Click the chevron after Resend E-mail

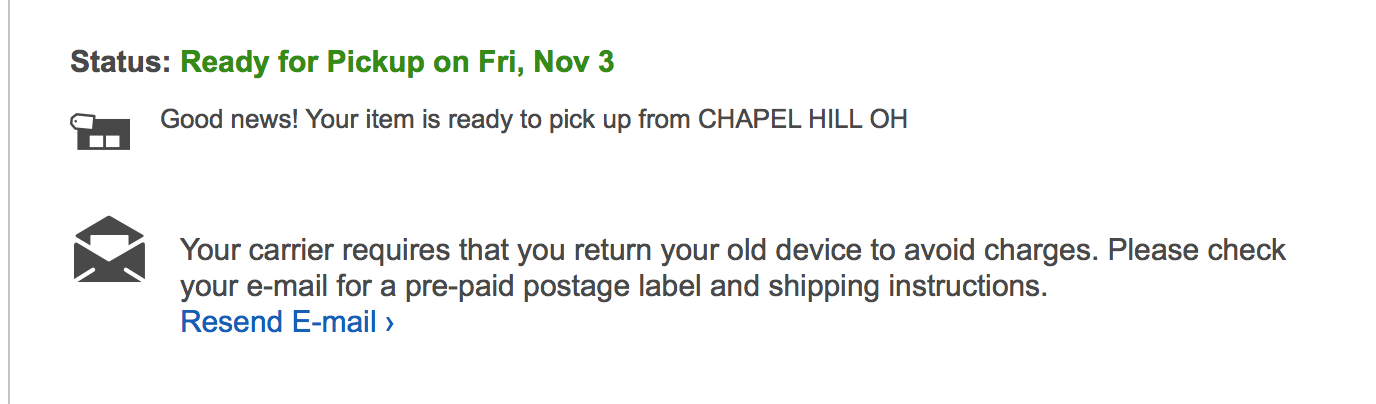click(389, 322)
